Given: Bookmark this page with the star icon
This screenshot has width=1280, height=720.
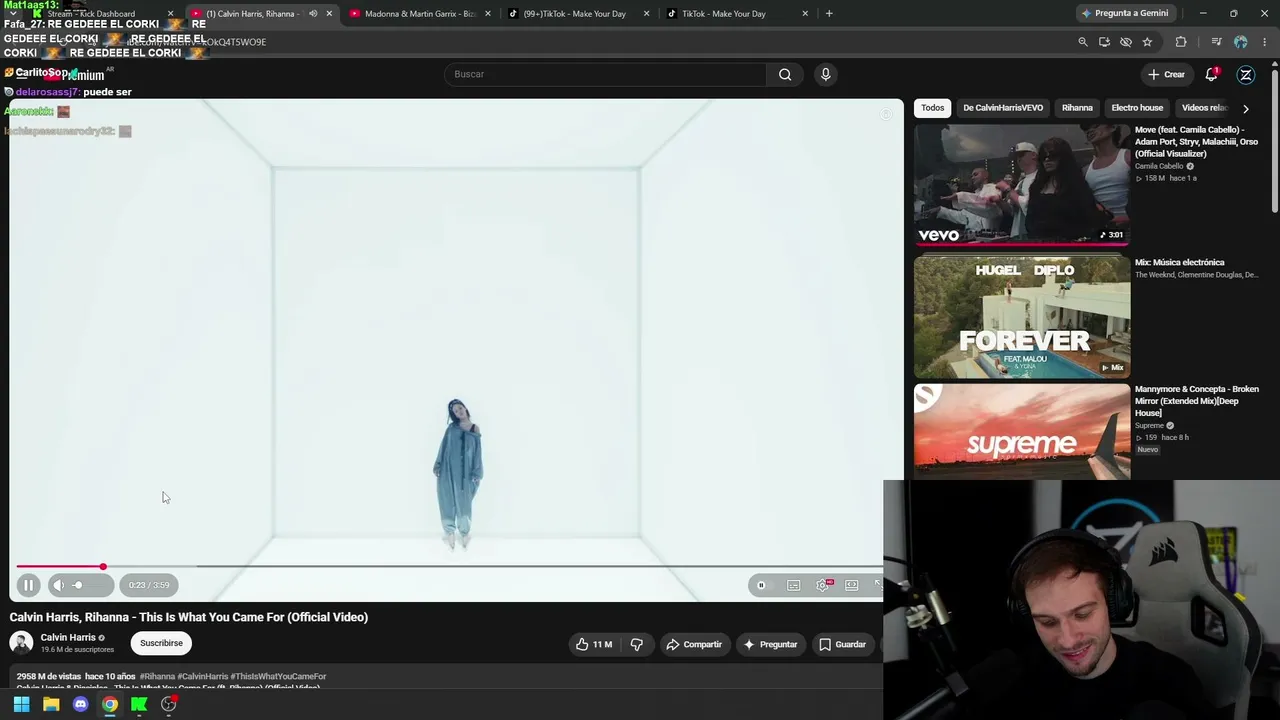Looking at the screenshot, I should tap(1147, 42).
